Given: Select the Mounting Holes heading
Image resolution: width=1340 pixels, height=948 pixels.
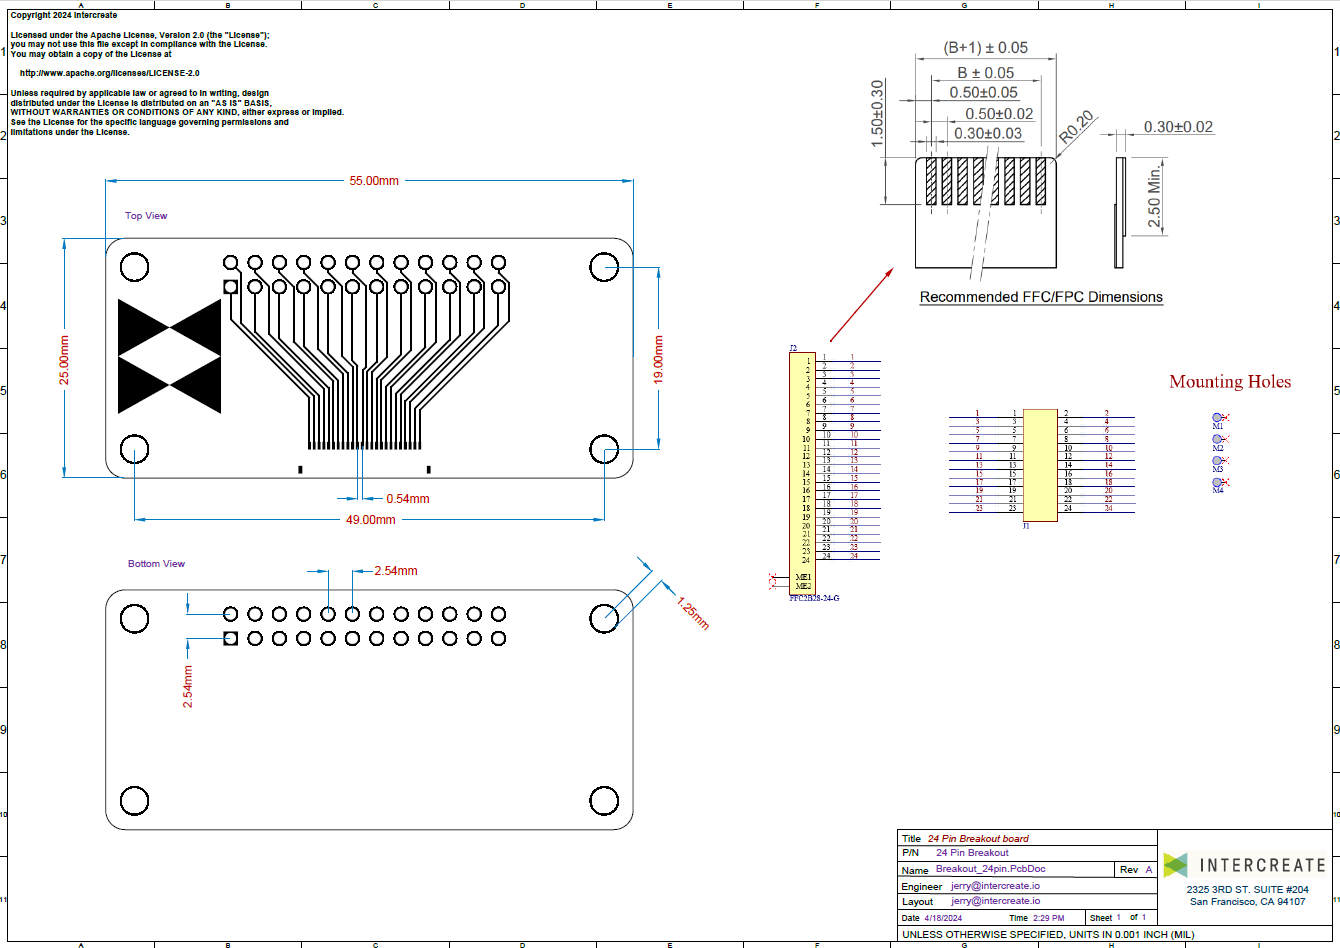Looking at the screenshot, I should click(x=1229, y=382).
